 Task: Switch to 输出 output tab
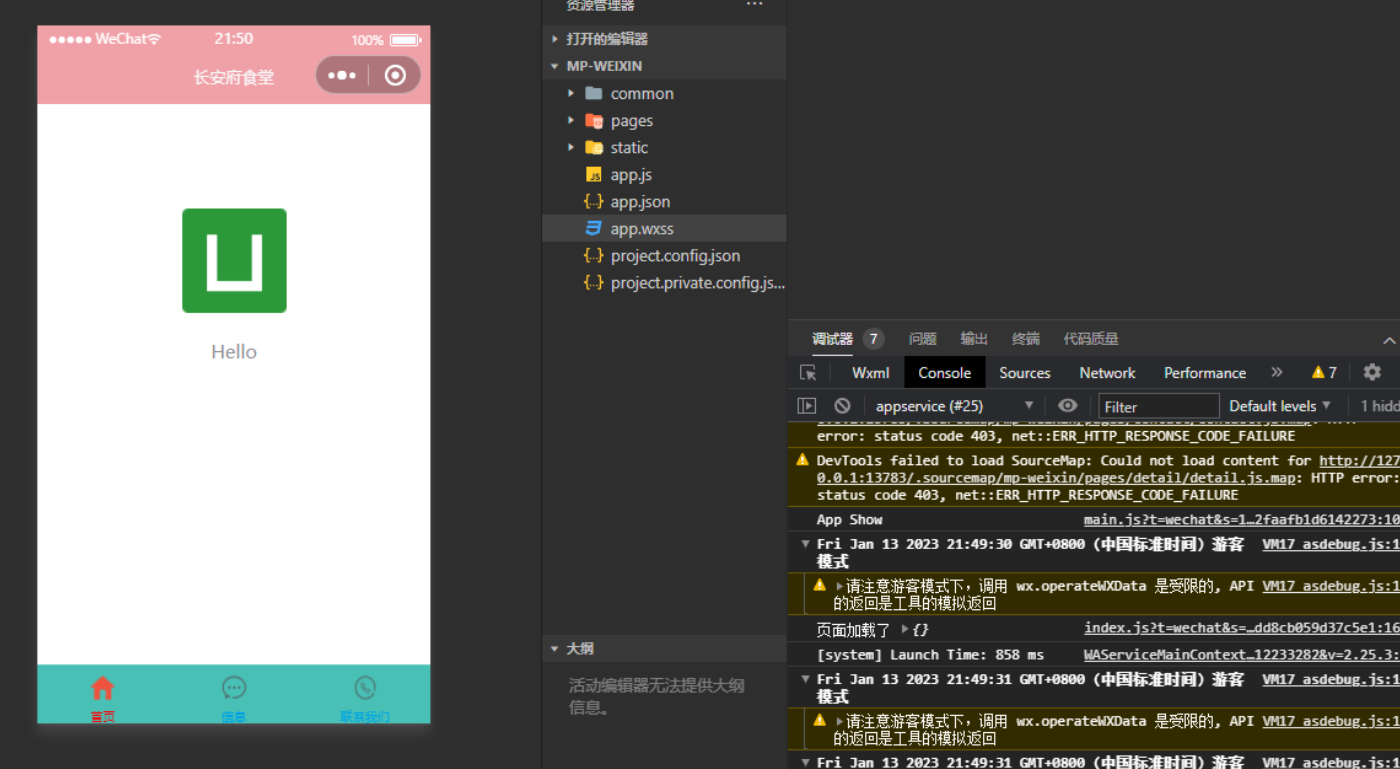point(974,339)
